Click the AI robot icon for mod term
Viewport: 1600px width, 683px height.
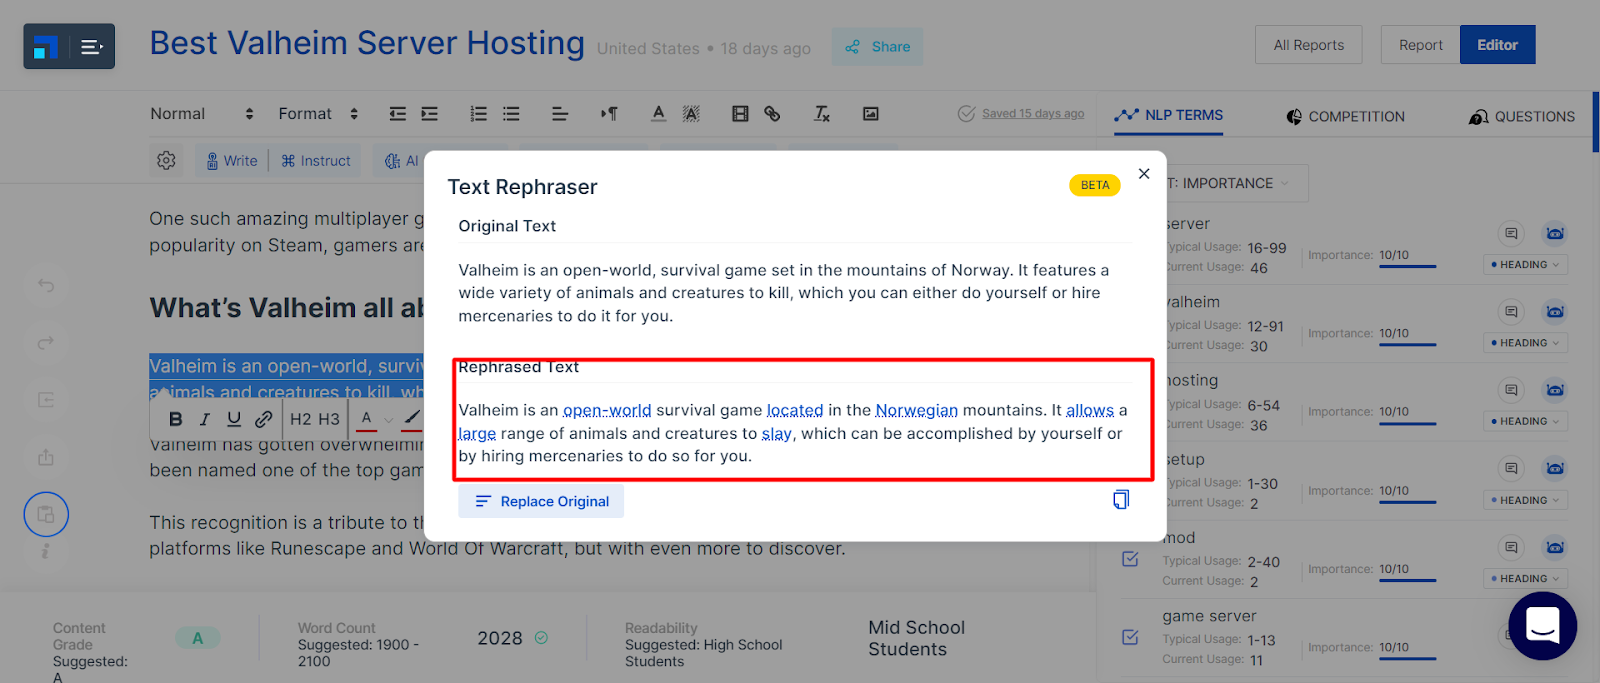[x=1555, y=547]
